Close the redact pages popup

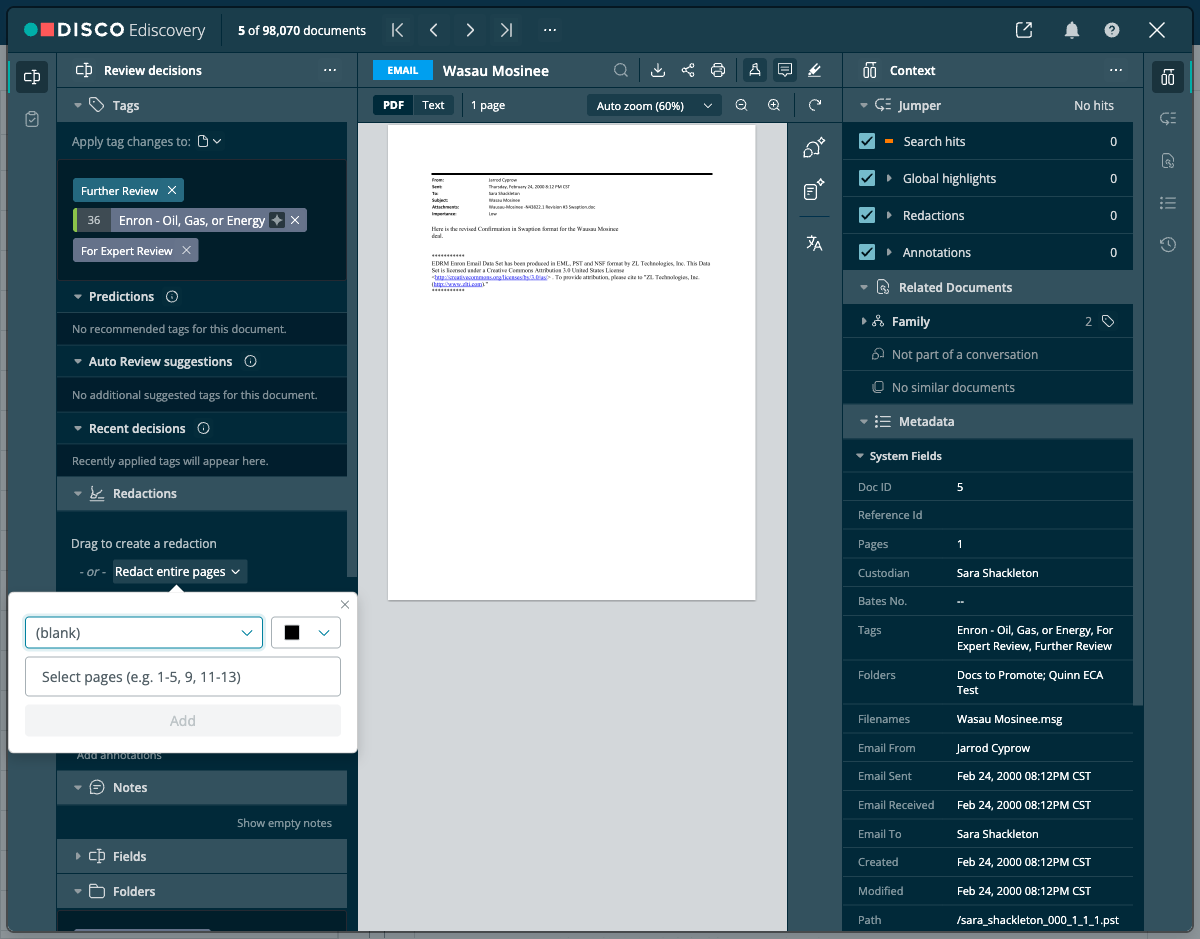(345, 604)
